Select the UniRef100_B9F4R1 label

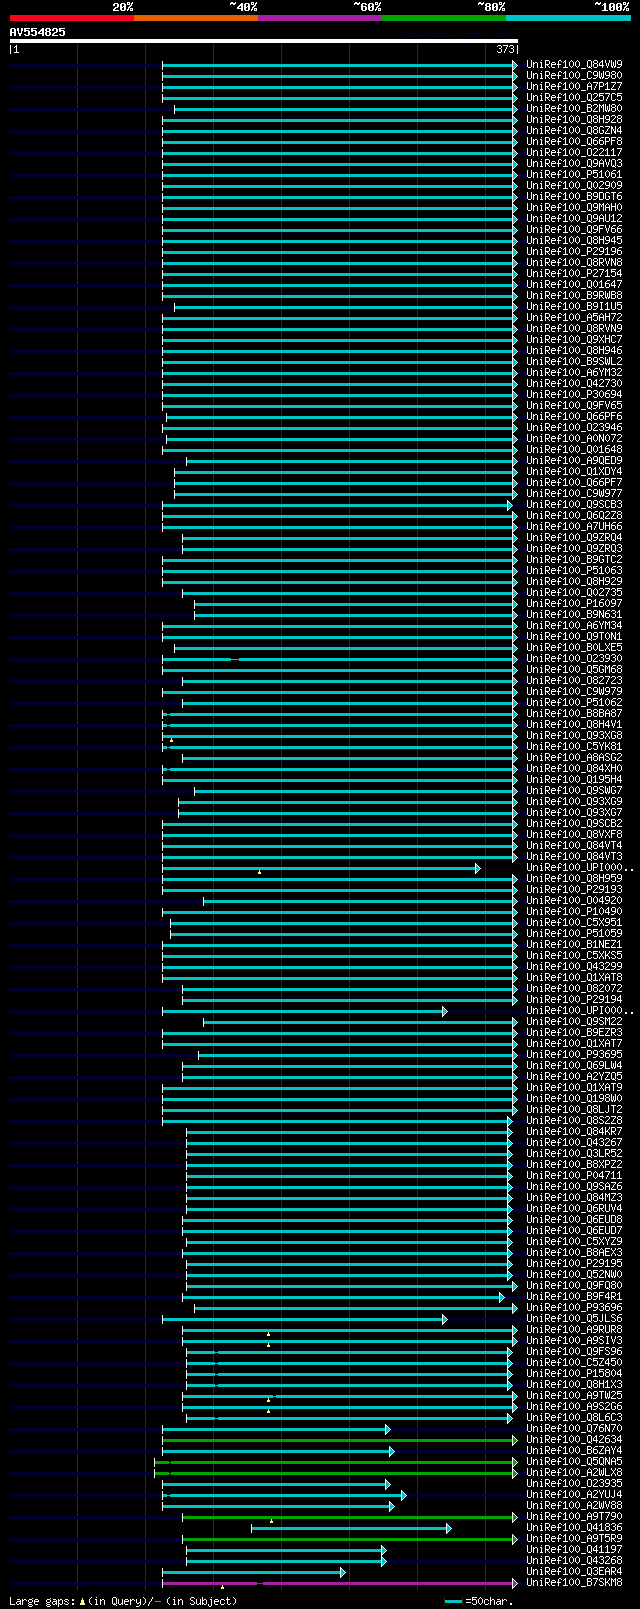click(574, 1297)
